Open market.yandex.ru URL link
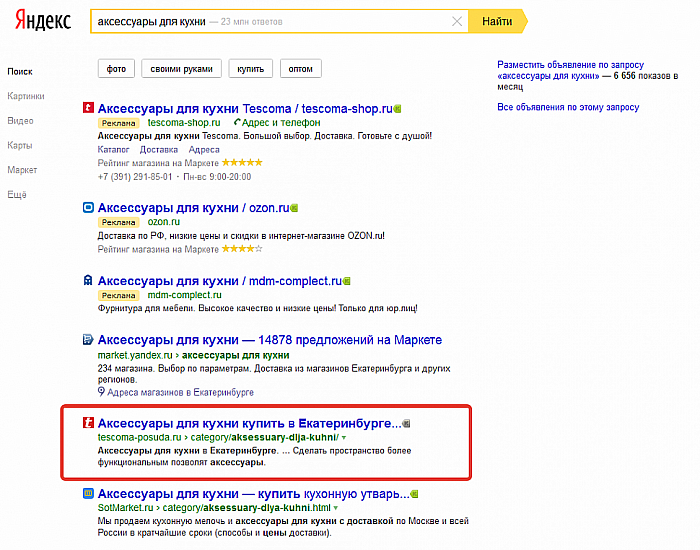The image size is (700, 550). [135, 355]
